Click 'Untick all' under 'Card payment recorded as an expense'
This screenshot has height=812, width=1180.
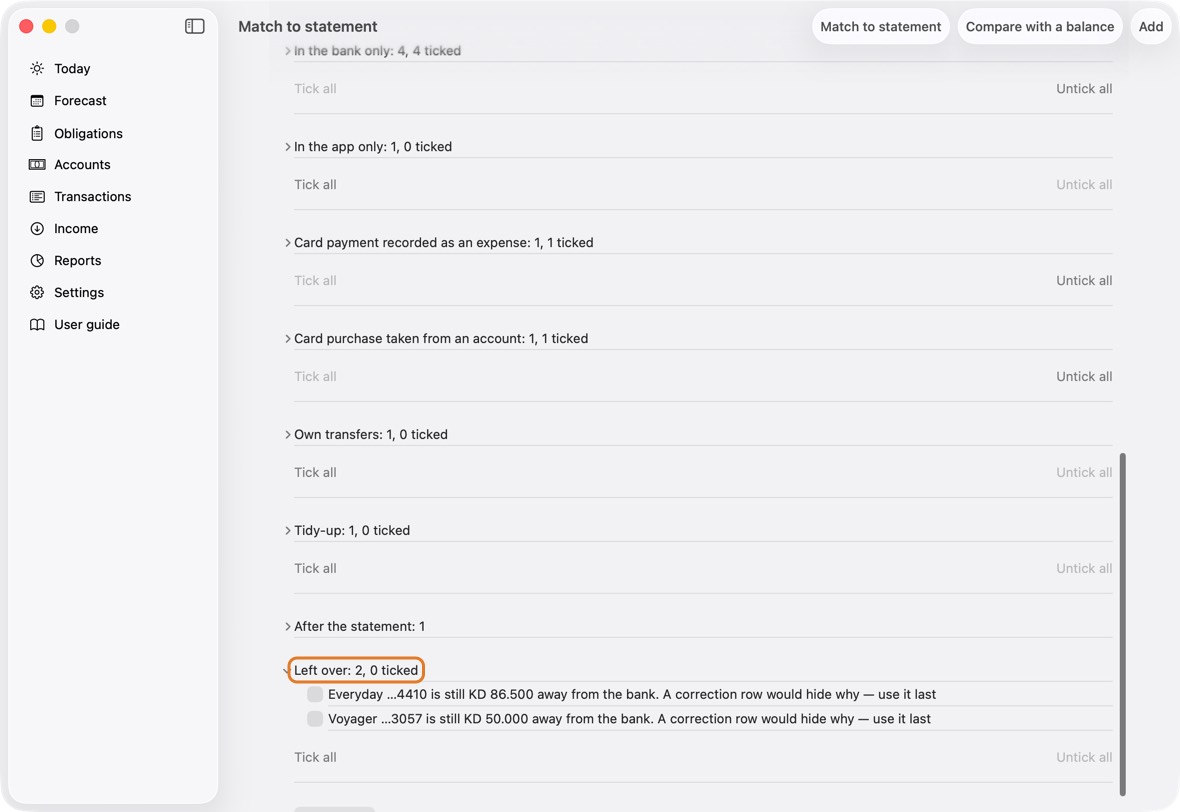coord(1084,281)
